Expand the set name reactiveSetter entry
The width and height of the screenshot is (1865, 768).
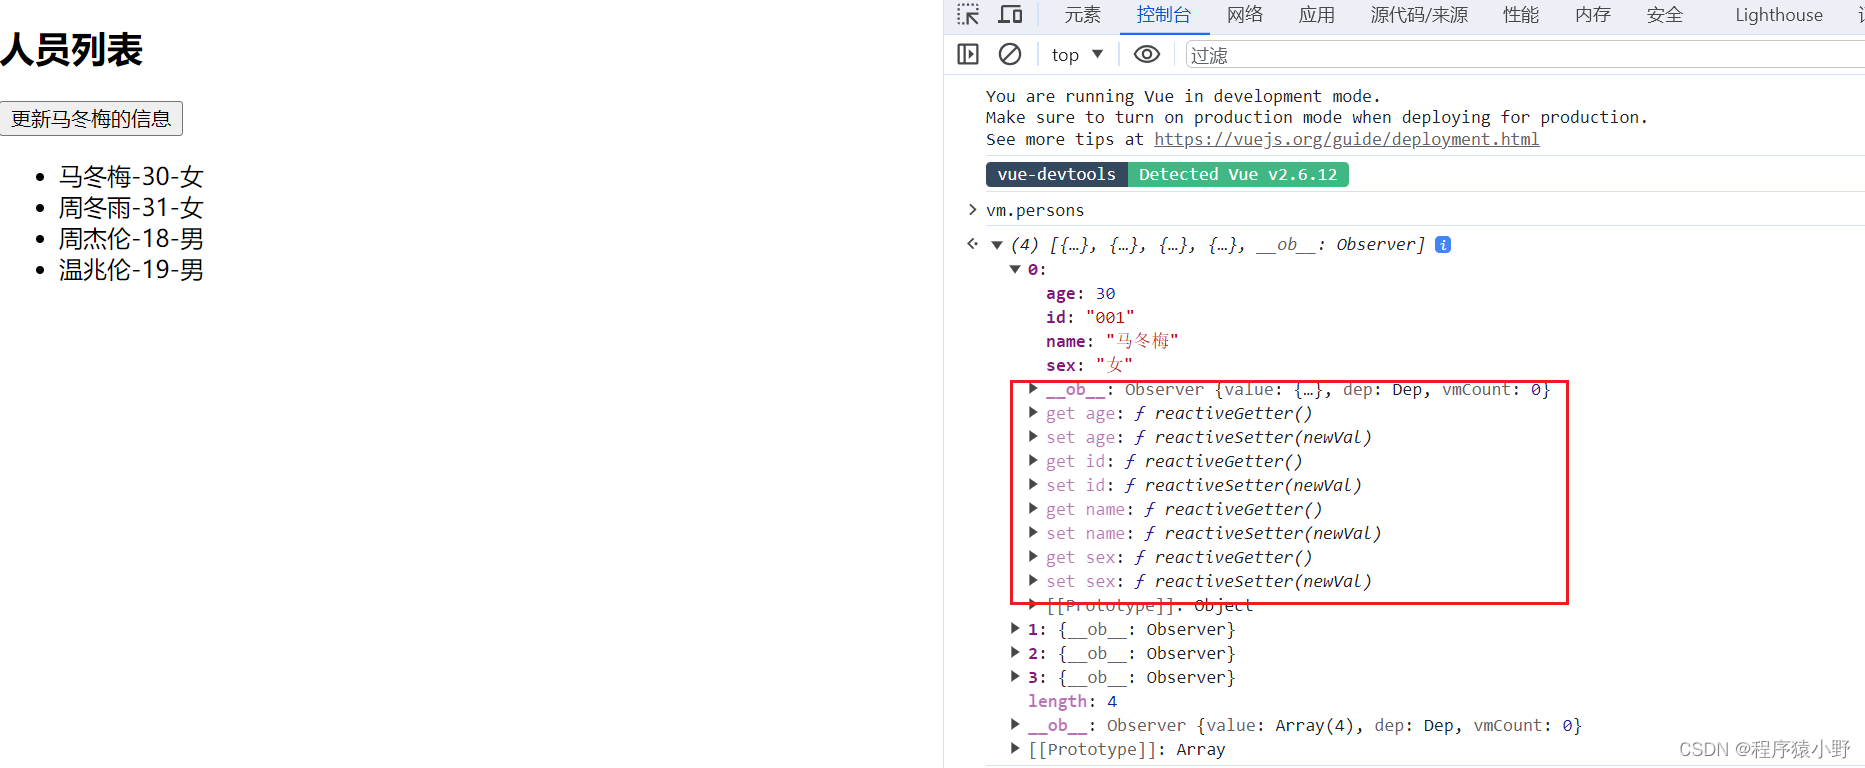pyautogui.click(x=1033, y=533)
